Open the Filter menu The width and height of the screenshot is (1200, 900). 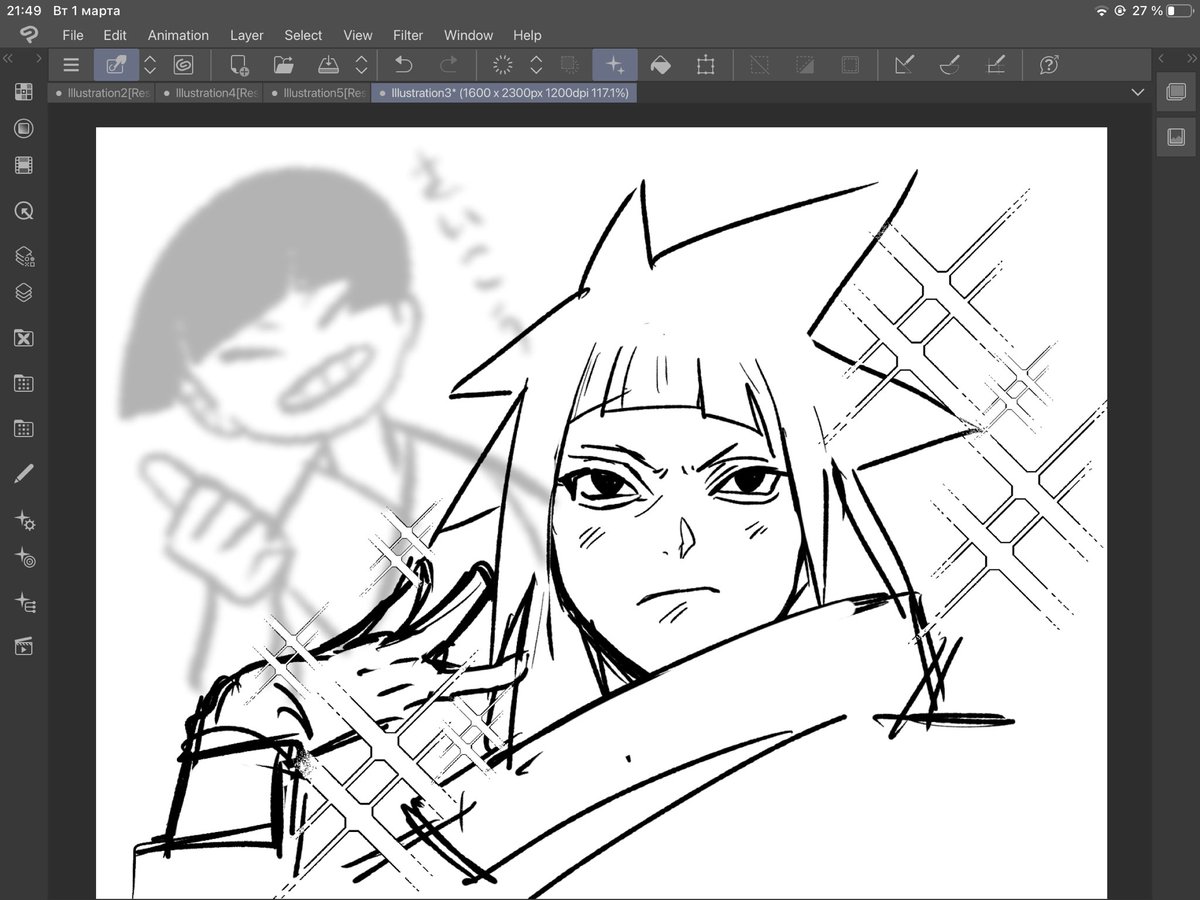(408, 35)
